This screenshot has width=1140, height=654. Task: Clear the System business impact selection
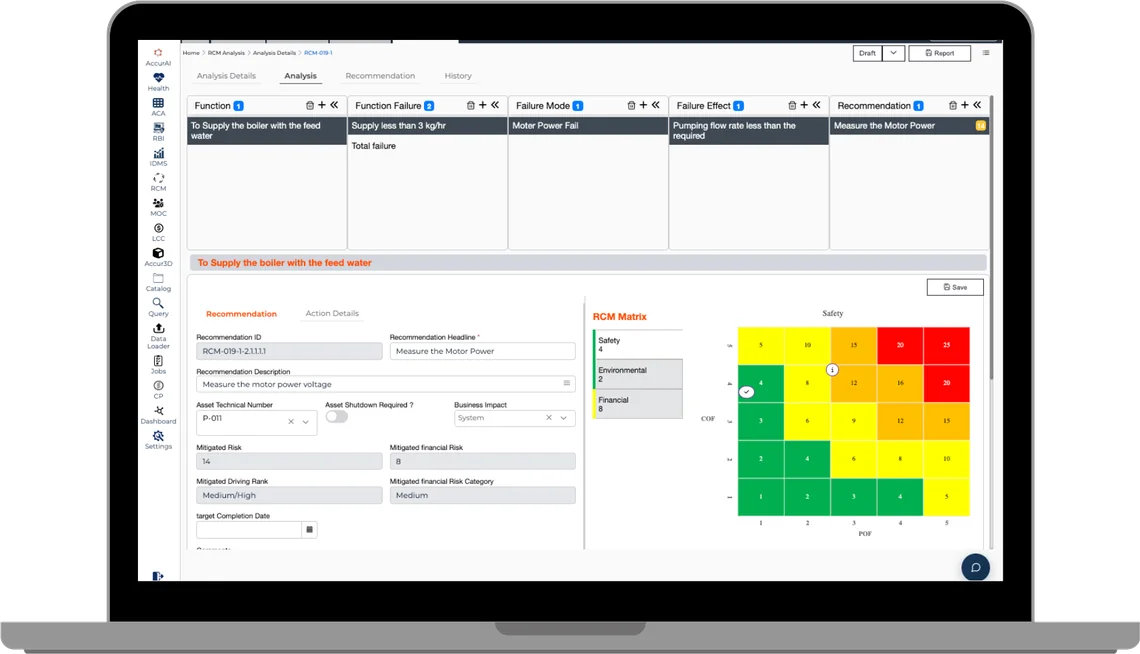[x=549, y=418]
